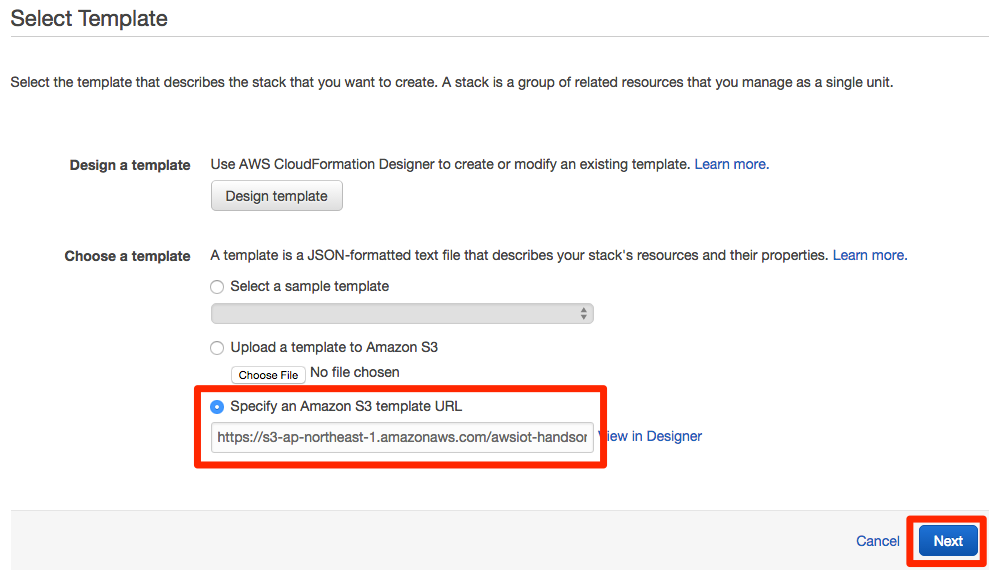Image resolution: width=989 pixels, height=570 pixels.
Task: Open View in Designer link
Action: [x=650, y=436]
